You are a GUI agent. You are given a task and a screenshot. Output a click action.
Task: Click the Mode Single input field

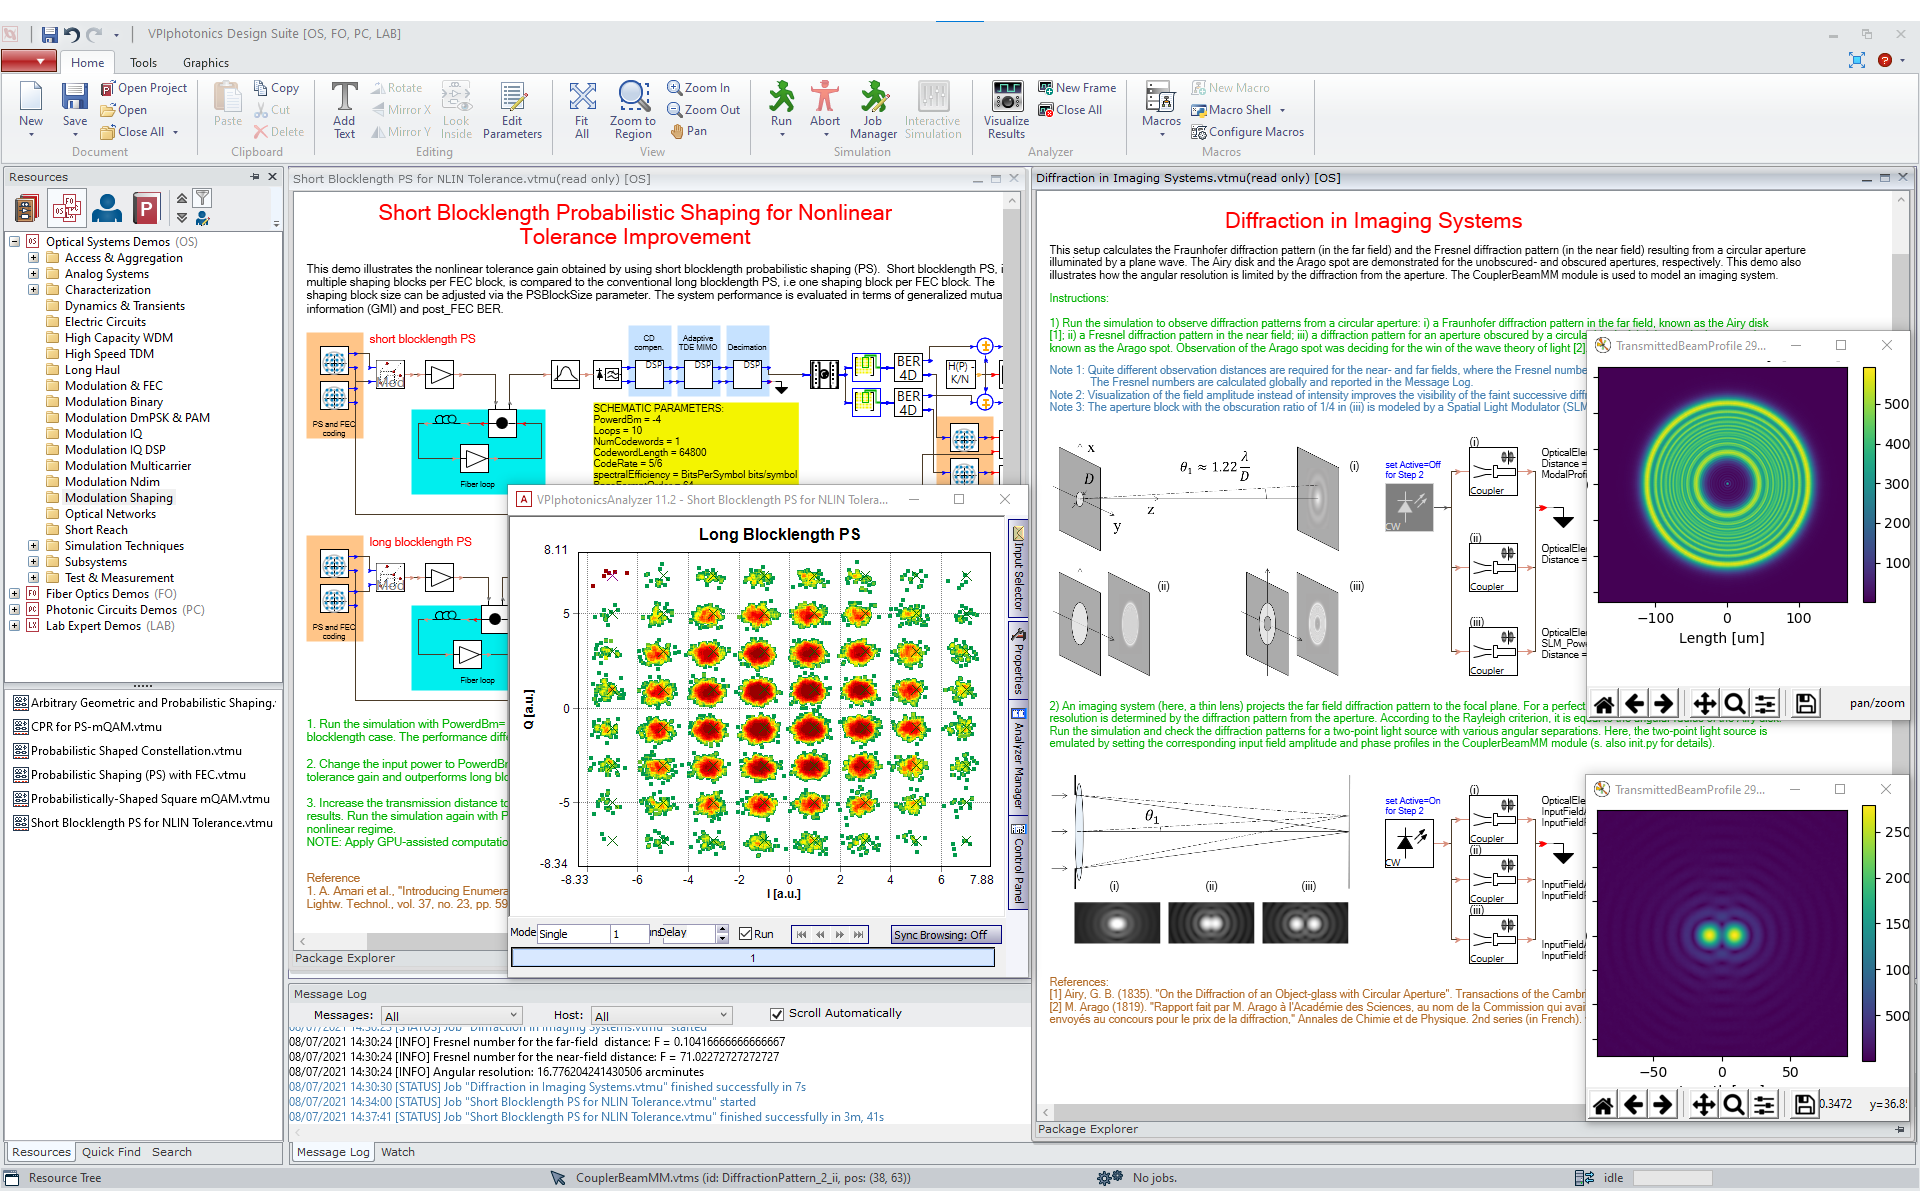tap(573, 934)
